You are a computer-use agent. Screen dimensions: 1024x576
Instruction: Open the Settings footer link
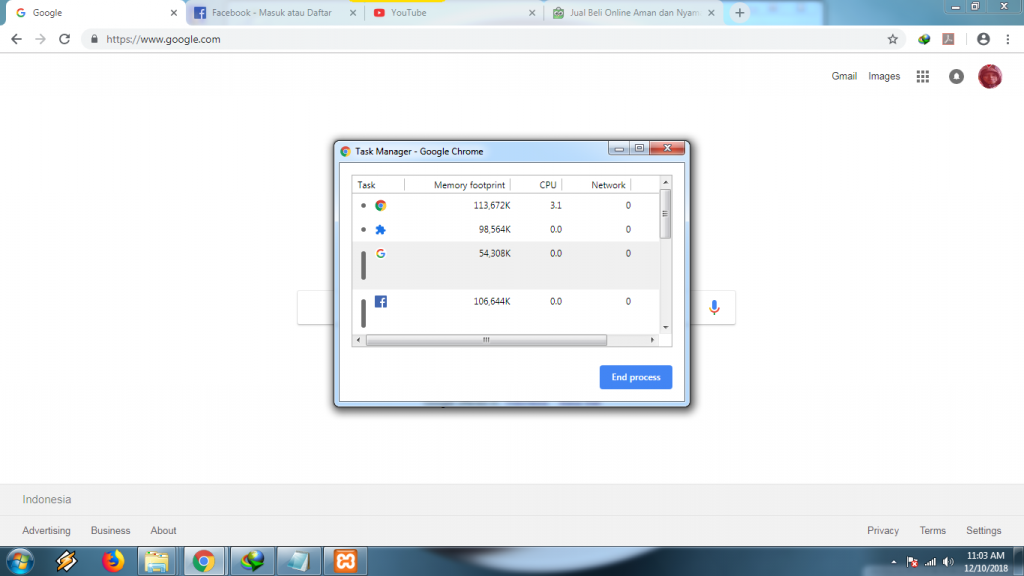click(x=984, y=530)
